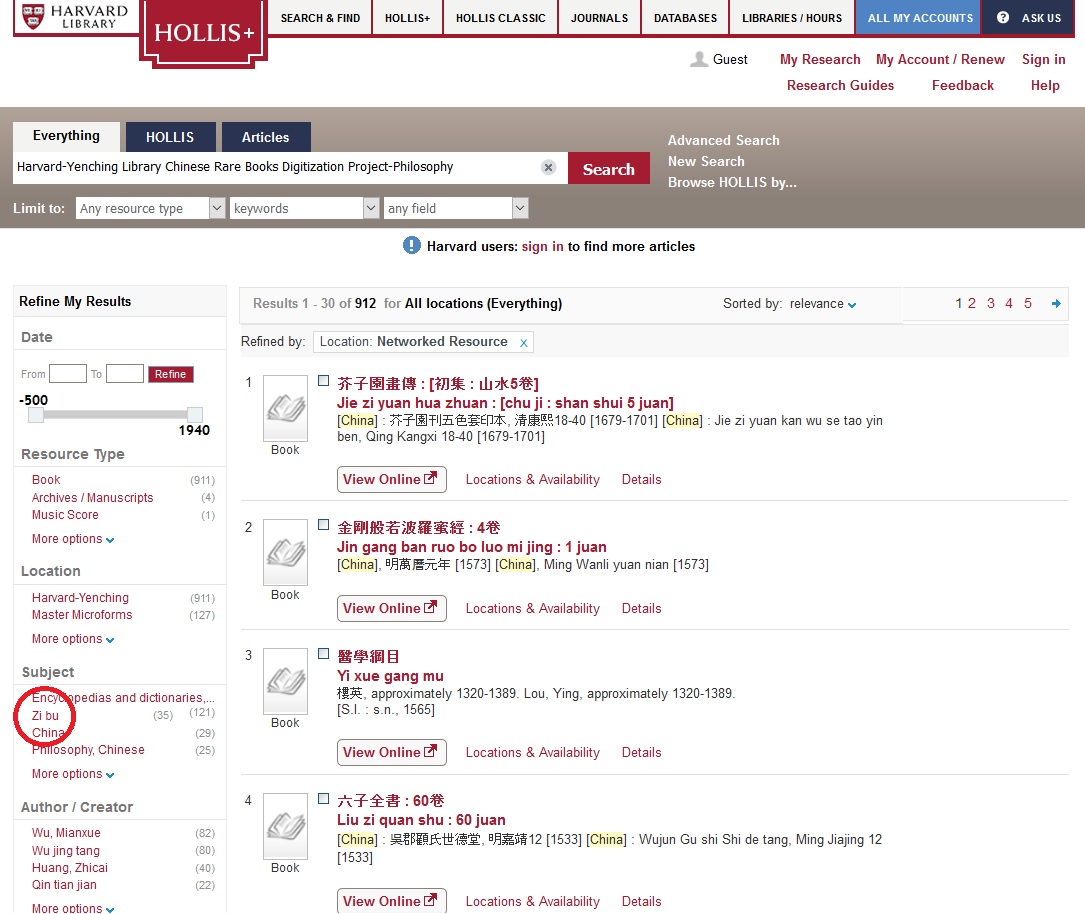Image resolution: width=1085 pixels, height=914 pixels.
Task: Open the Feedback link
Action: 963,85
